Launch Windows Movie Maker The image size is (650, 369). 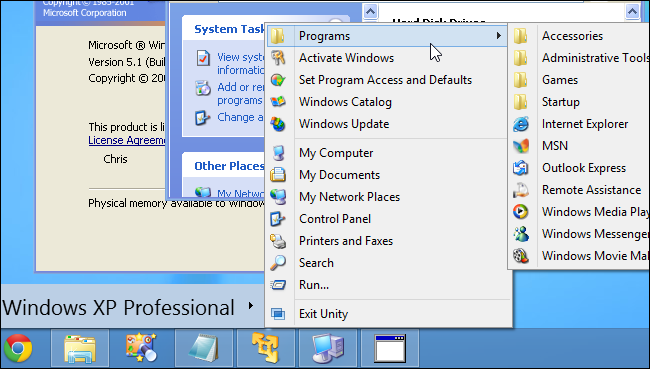(x=595, y=256)
